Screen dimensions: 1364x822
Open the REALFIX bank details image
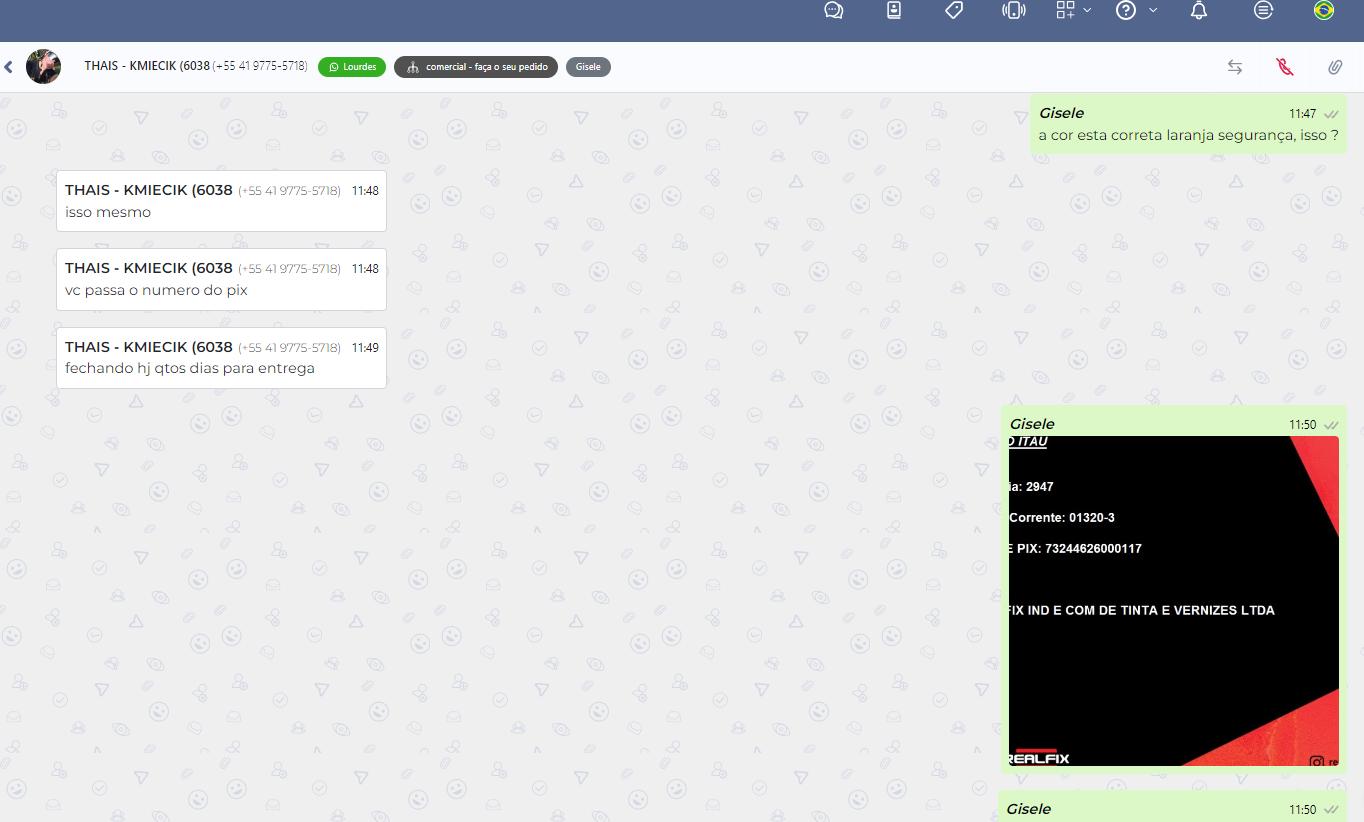click(x=1173, y=600)
